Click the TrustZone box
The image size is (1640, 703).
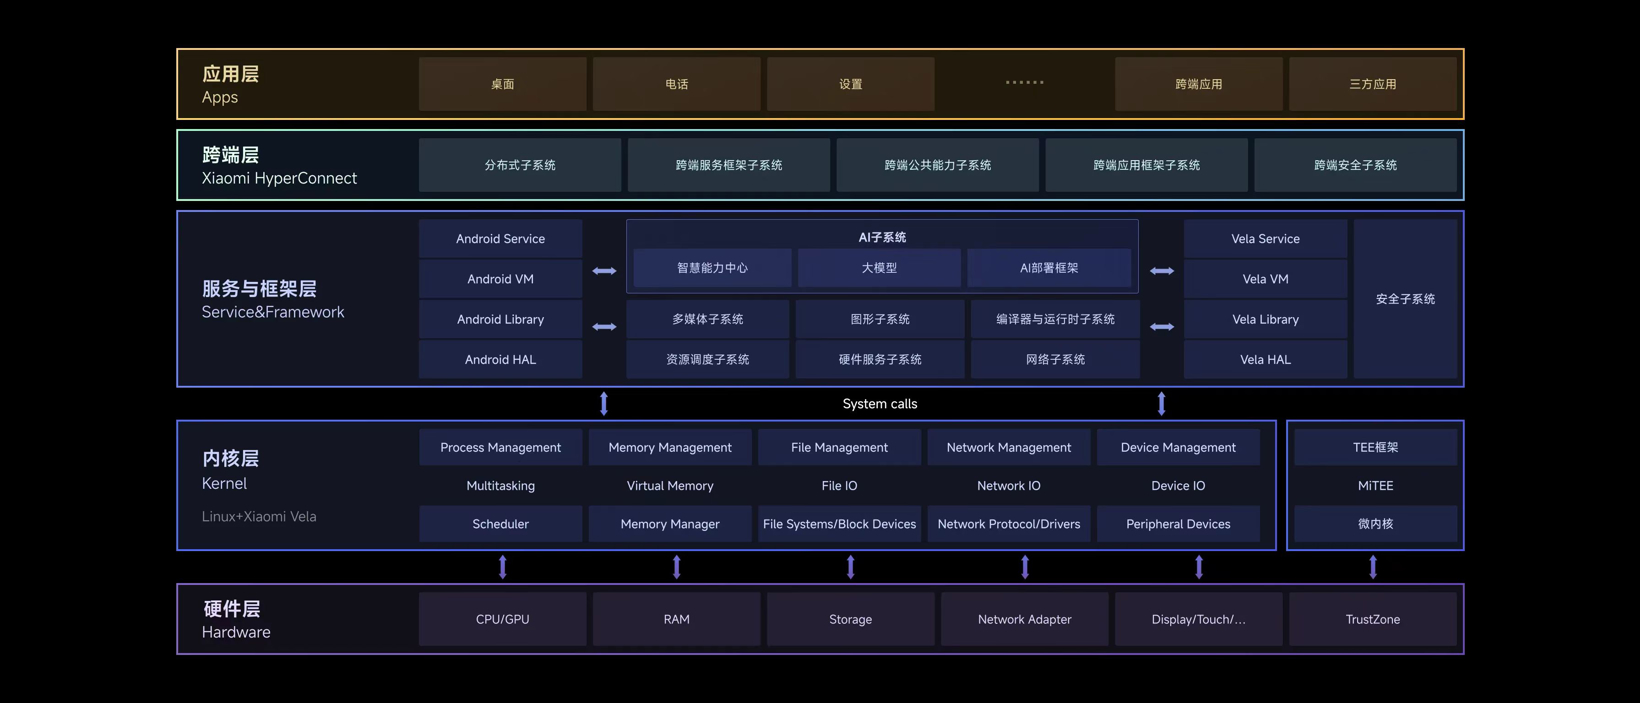[x=1372, y=619]
